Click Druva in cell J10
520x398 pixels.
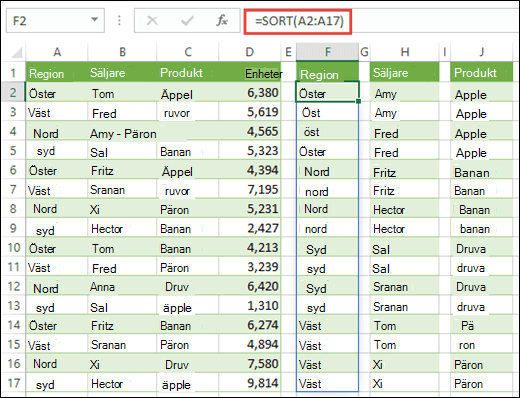tap(471, 249)
